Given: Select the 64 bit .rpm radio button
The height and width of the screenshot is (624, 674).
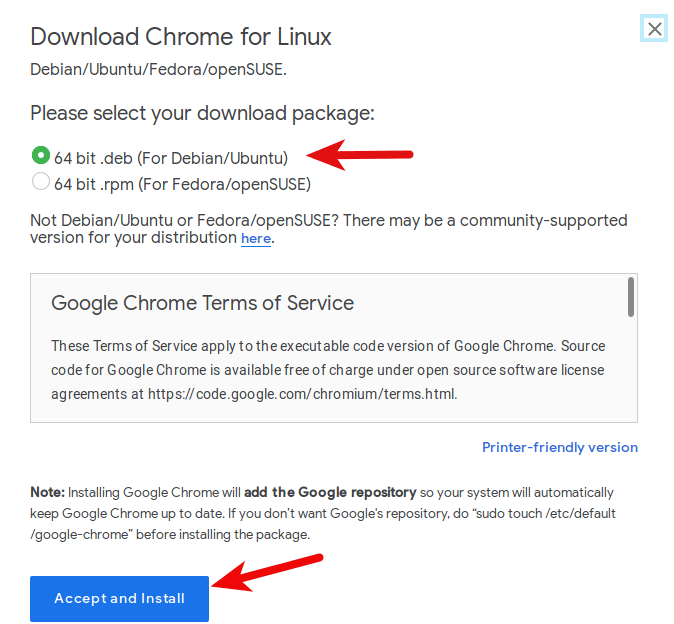Looking at the screenshot, I should 41,182.
